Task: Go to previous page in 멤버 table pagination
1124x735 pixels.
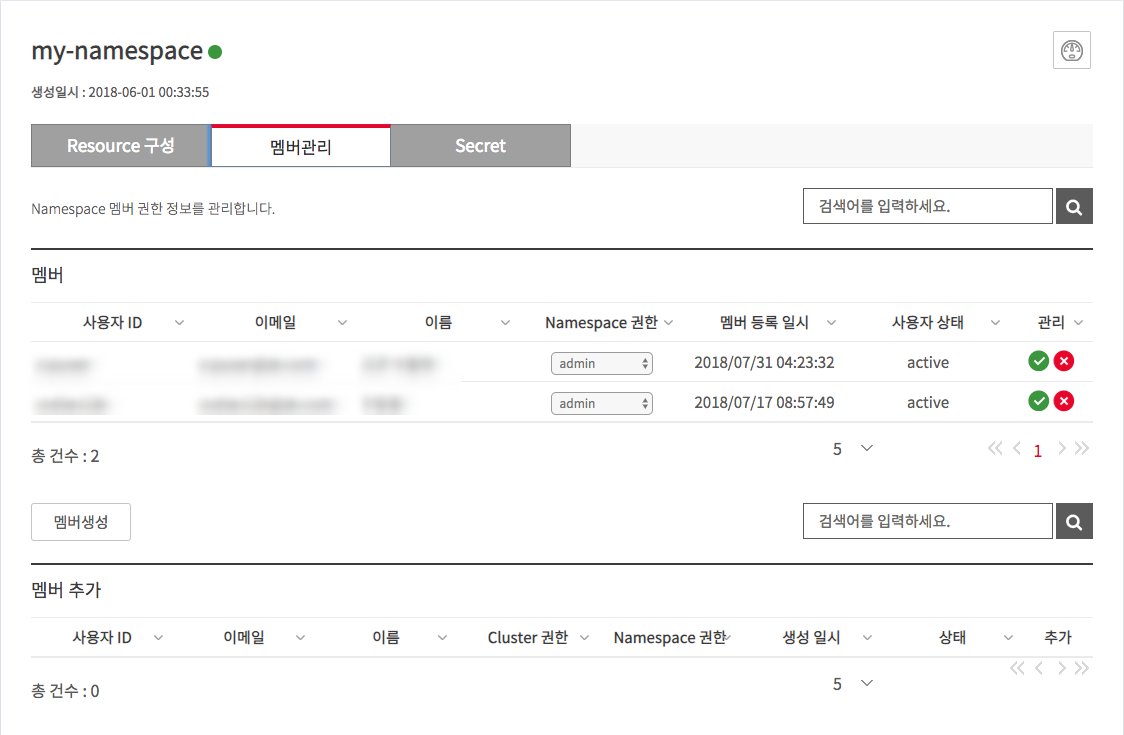Action: (x=1016, y=449)
